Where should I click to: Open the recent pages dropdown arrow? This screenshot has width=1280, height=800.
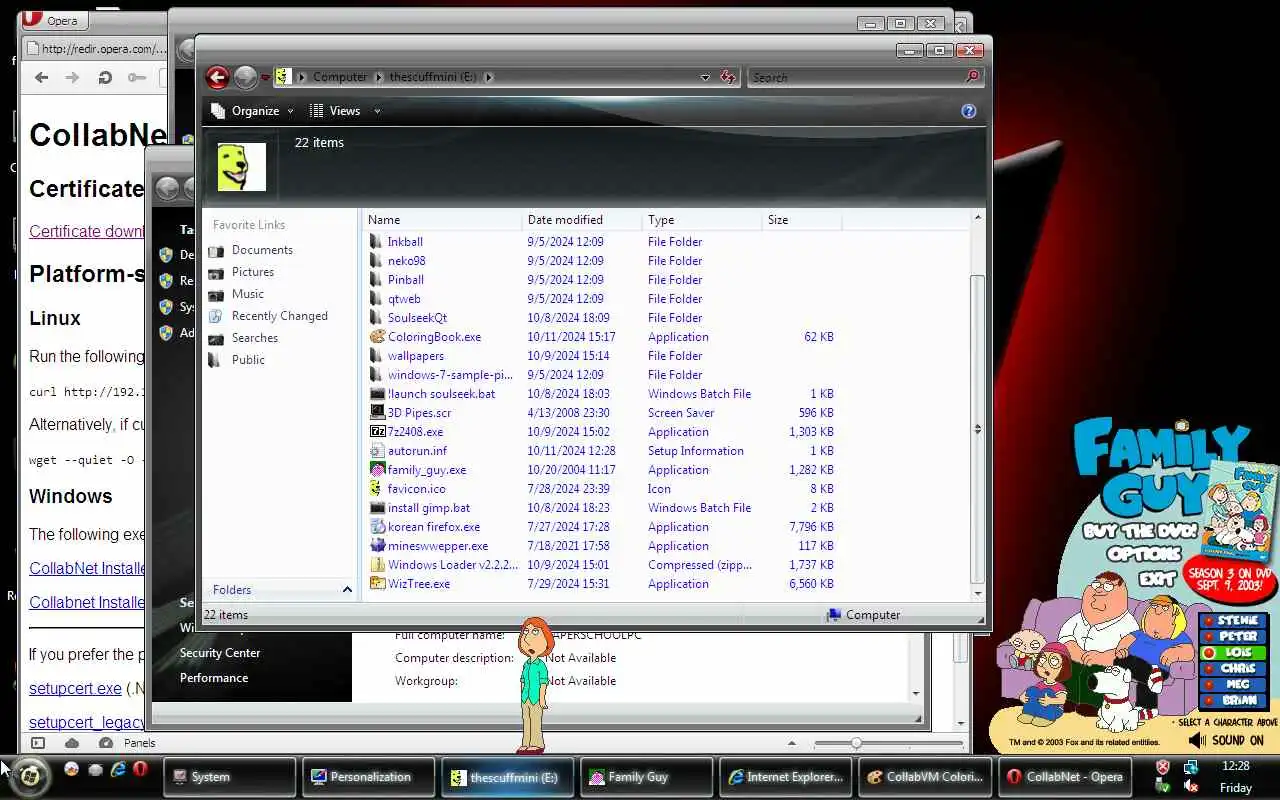tap(265, 77)
